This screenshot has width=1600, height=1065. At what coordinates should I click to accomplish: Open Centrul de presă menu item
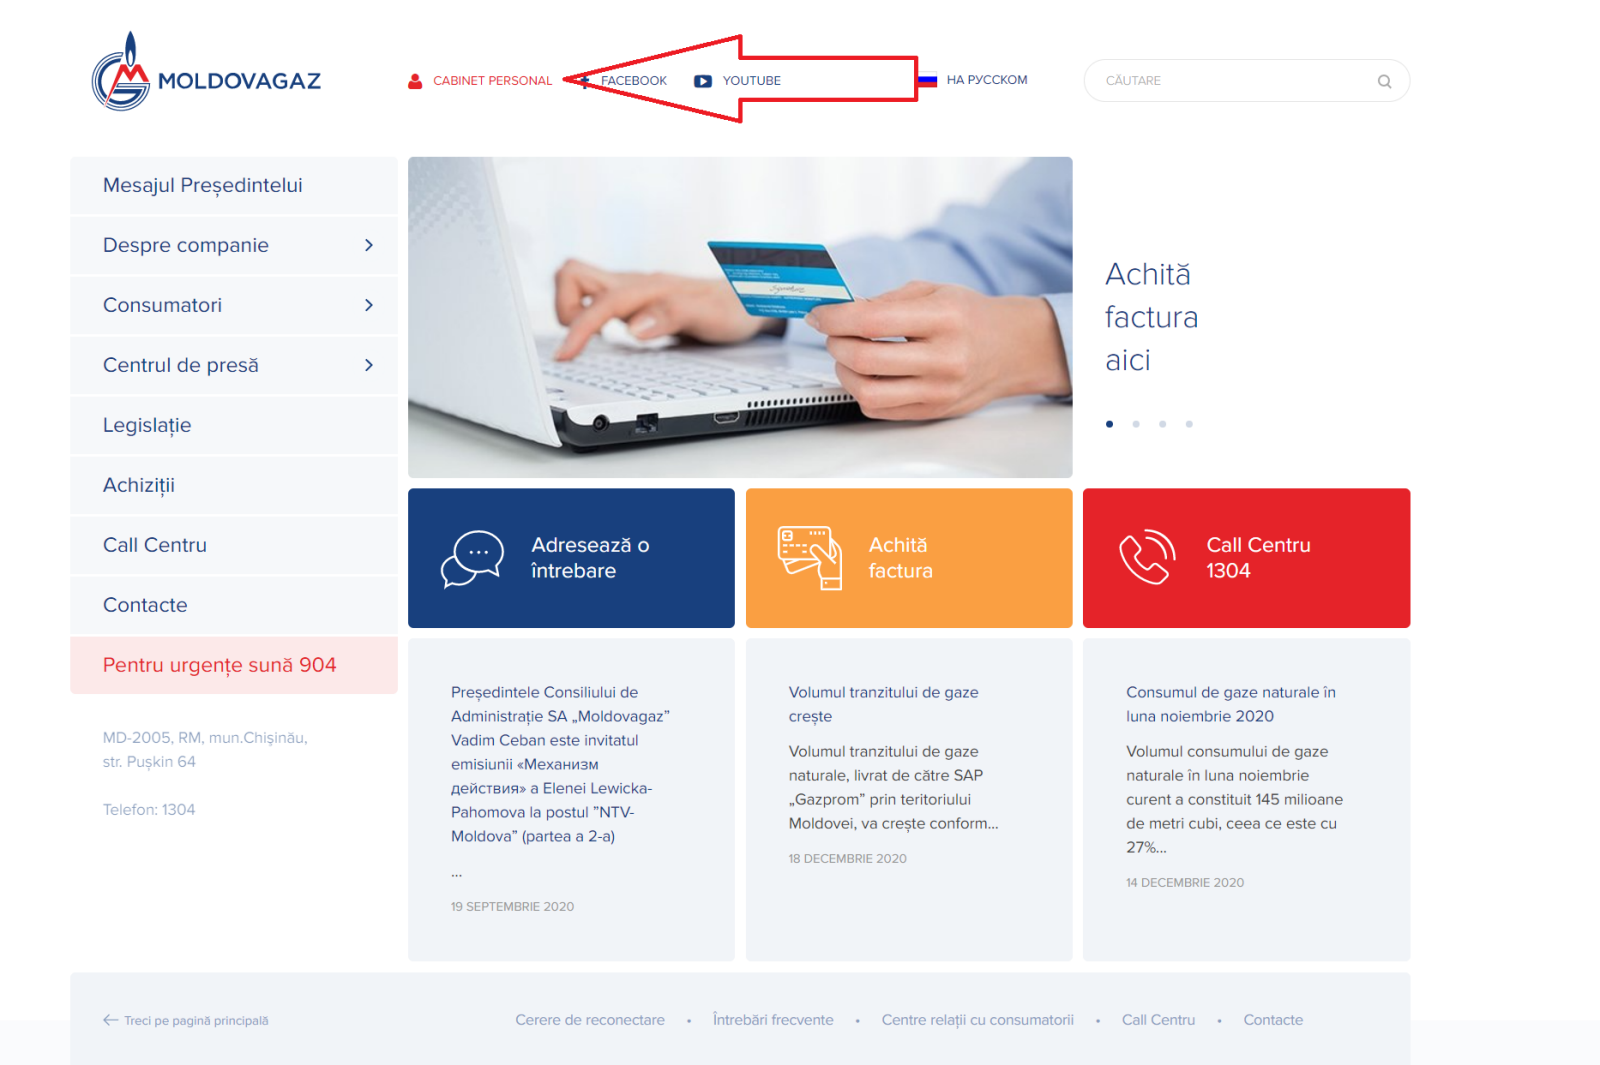point(234,365)
